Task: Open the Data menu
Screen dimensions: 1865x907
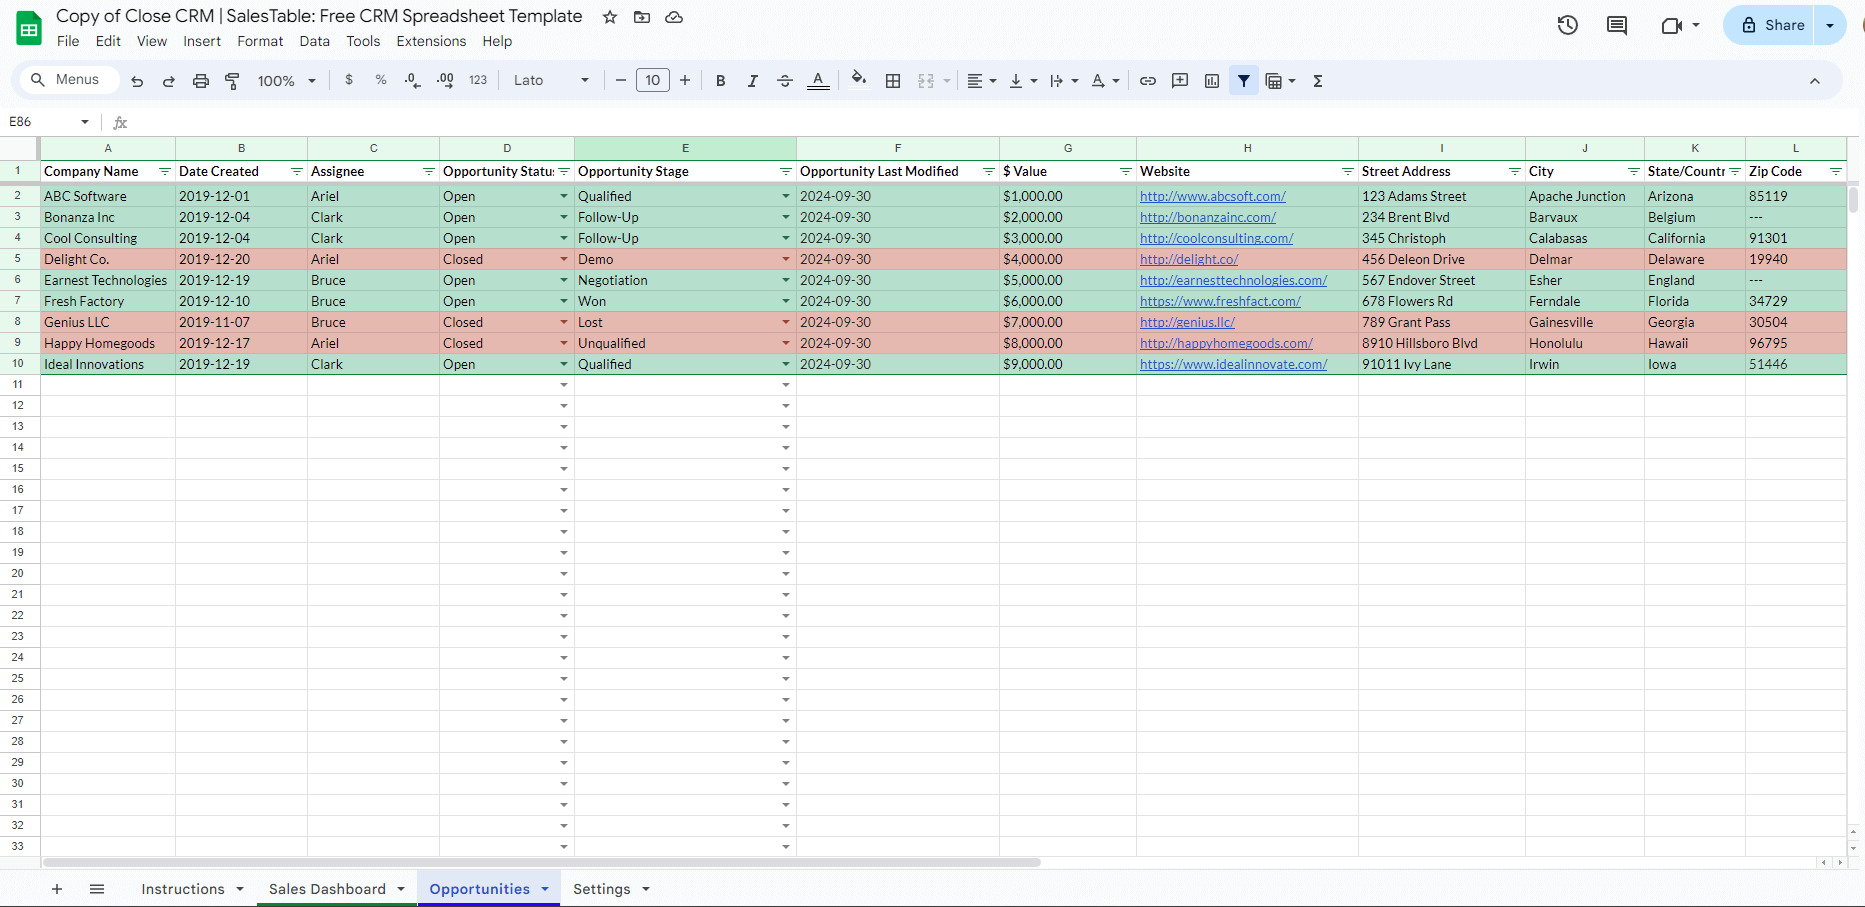Action: (x=314, y=41)
